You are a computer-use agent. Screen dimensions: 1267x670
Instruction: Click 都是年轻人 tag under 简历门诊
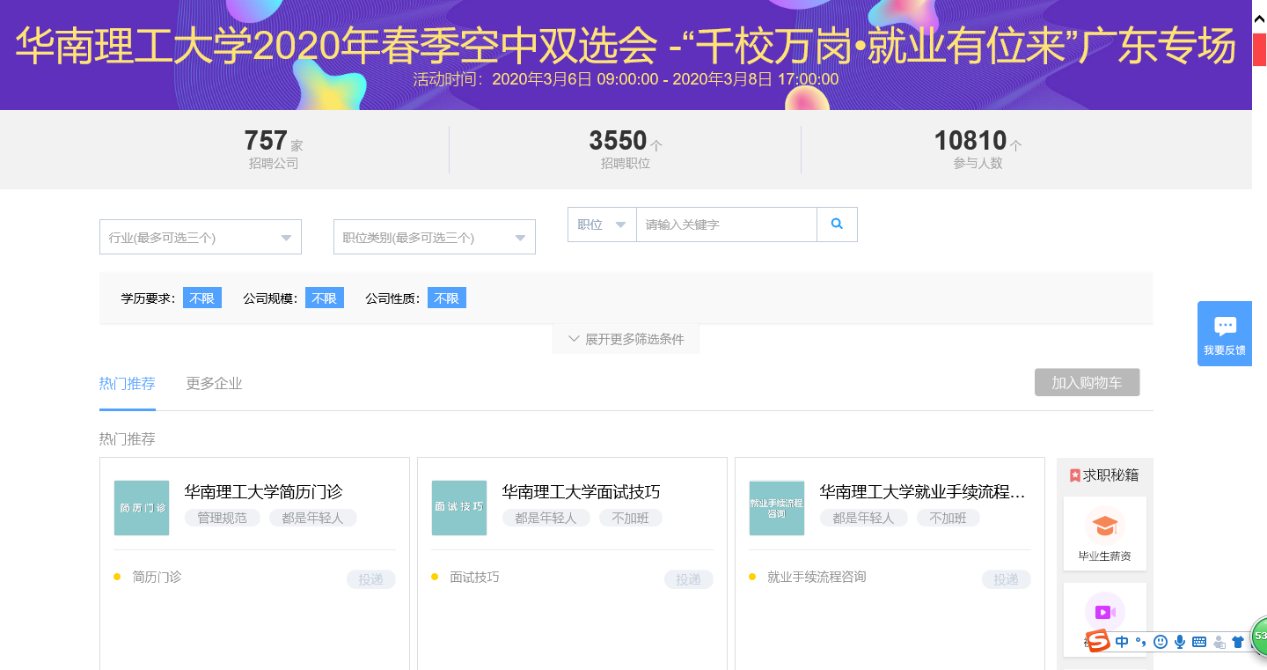[x=313, y=518]
